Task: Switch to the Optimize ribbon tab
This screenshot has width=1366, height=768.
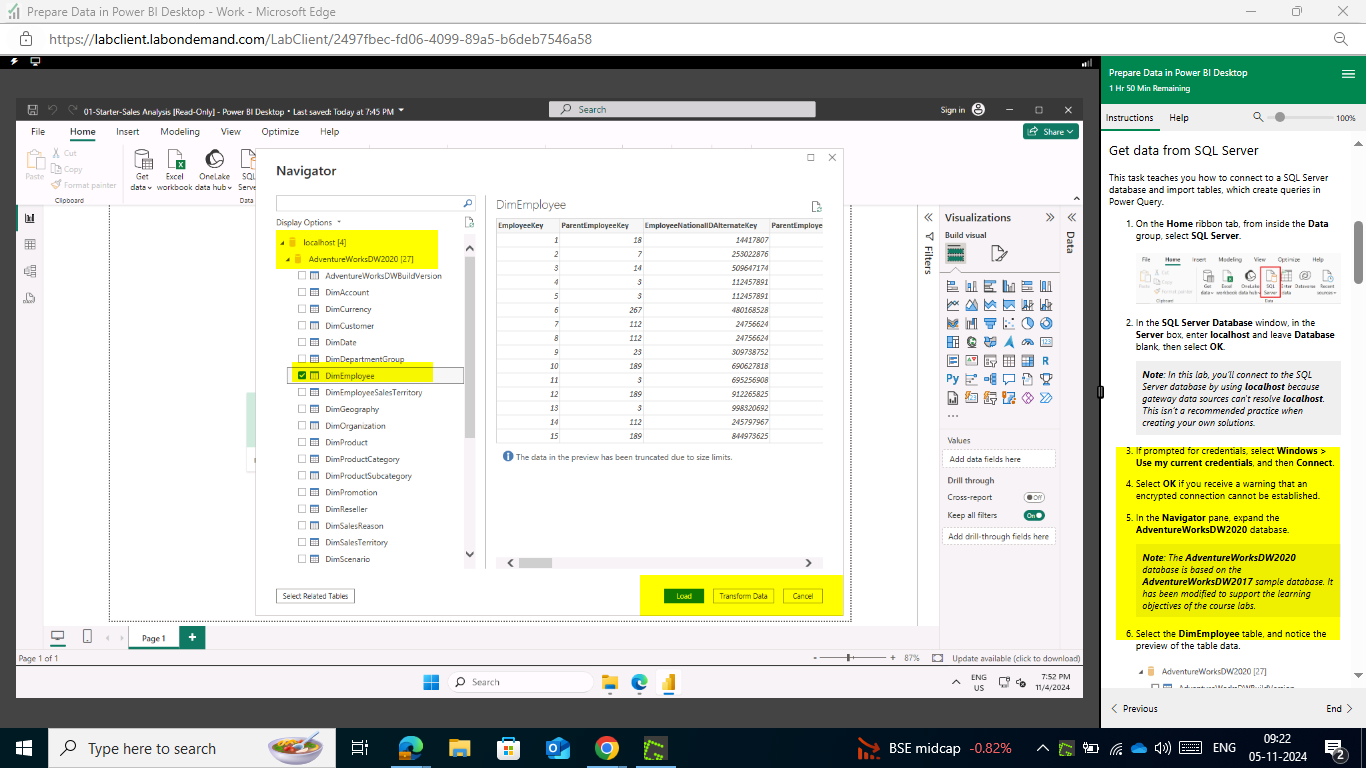Action: tap(280, 131)
